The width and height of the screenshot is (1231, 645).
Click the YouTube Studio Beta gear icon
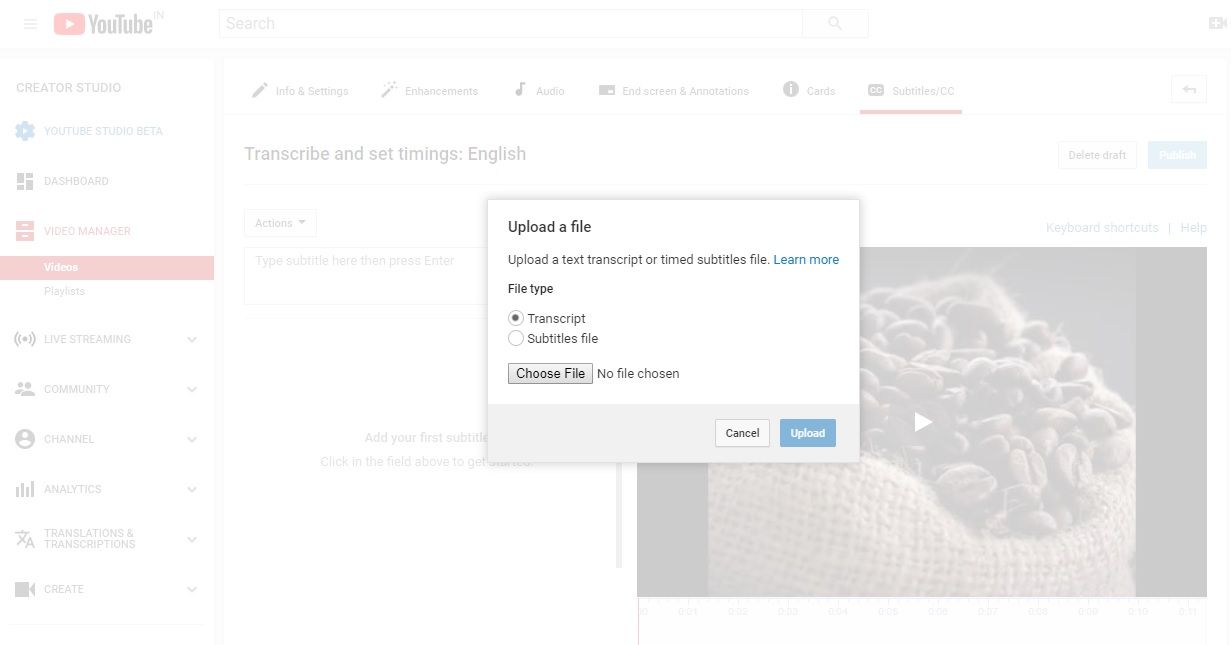25,131
